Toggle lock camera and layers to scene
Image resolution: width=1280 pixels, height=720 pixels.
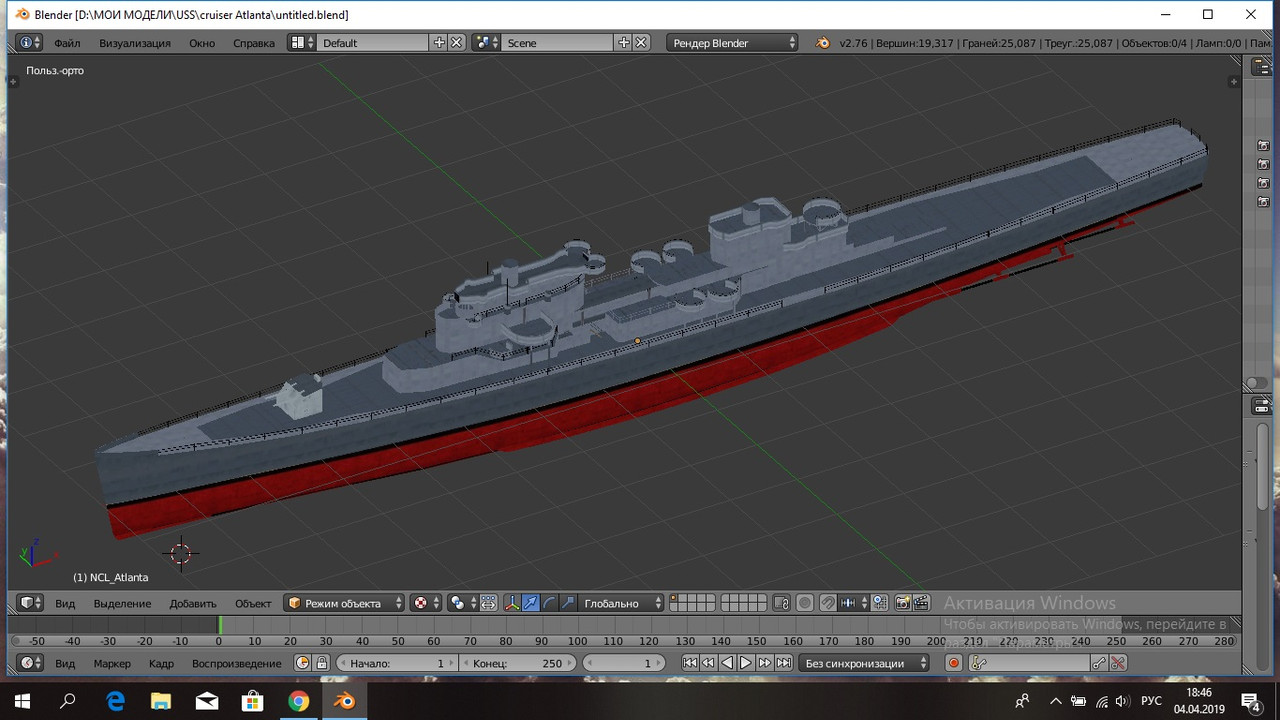(782, 603)
